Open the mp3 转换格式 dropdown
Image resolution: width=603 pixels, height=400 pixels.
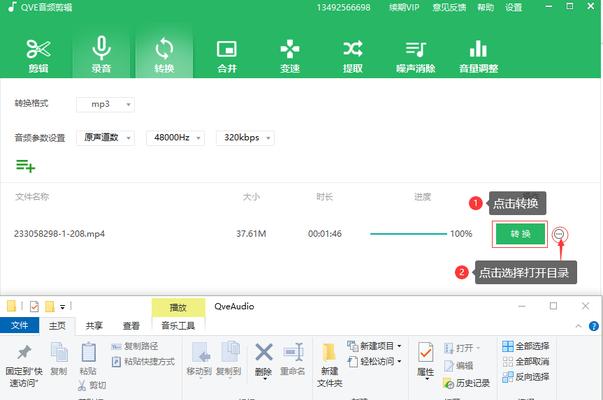(105, 104)
